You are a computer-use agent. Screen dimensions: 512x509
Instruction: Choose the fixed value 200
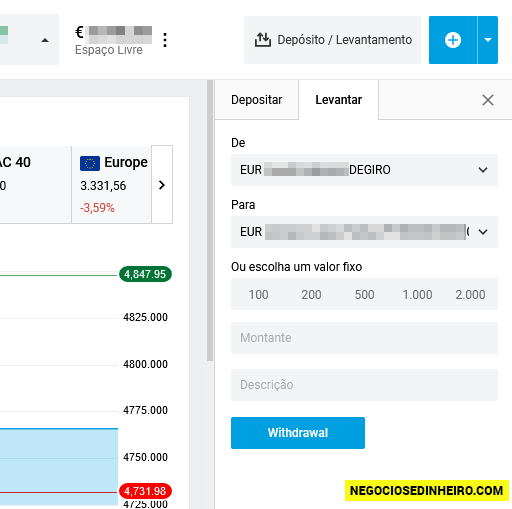311,294
